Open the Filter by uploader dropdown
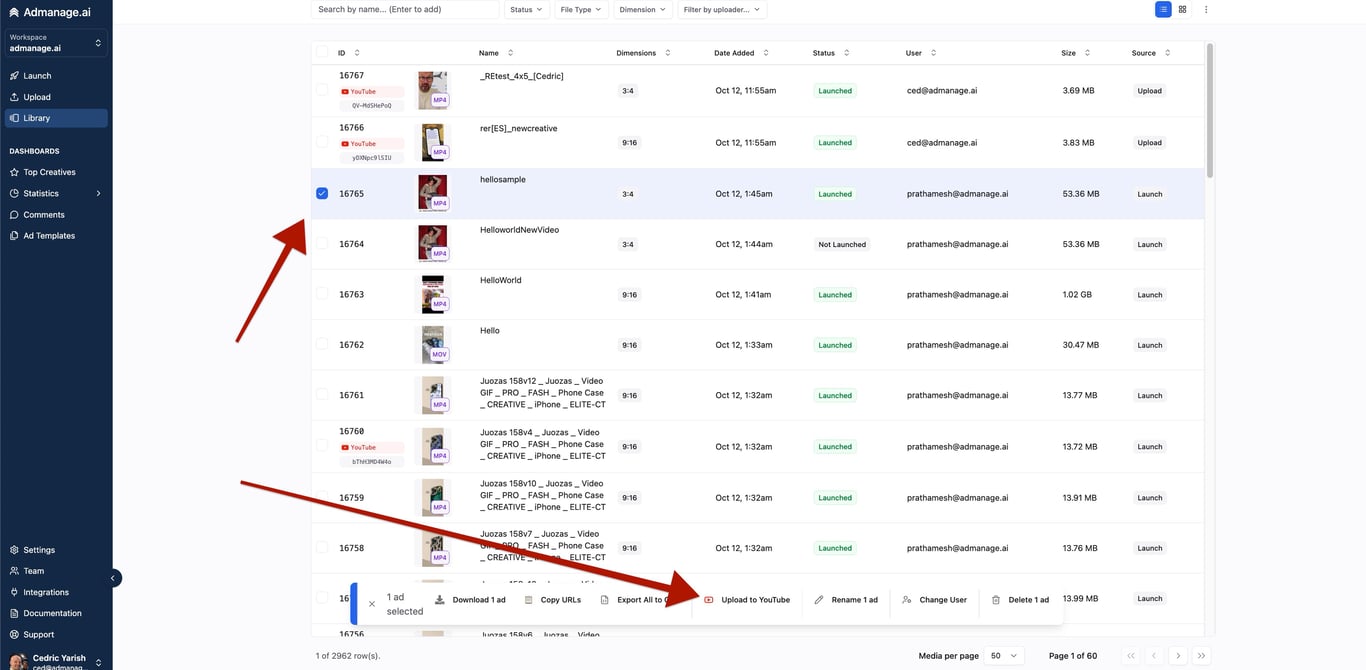The width and height of the screenshot is (1366, 670). [x=722, y=9]
